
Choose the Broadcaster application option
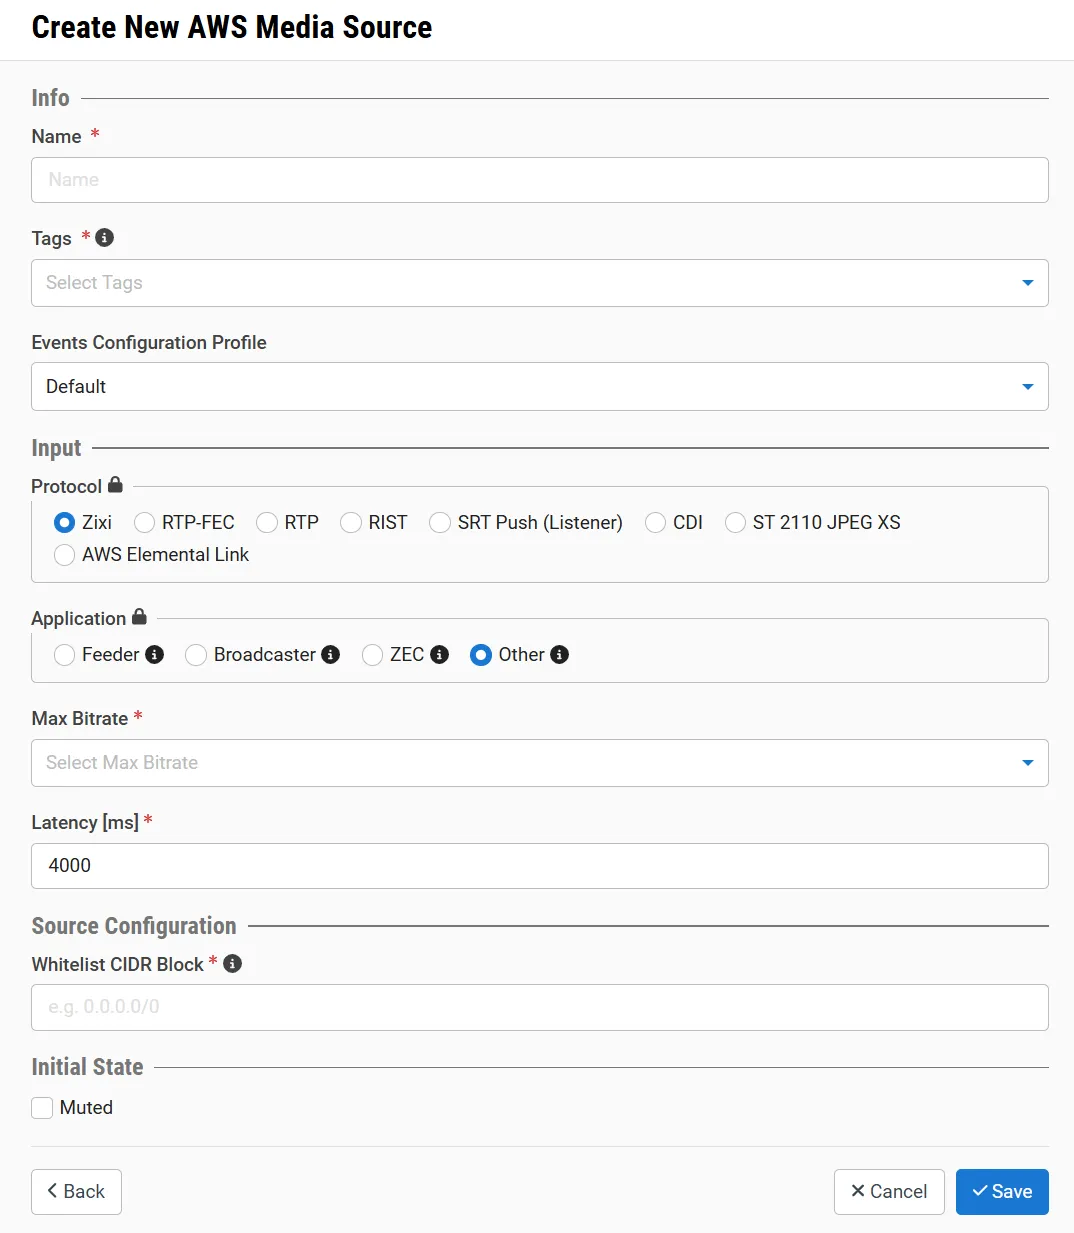pos(197,655)
